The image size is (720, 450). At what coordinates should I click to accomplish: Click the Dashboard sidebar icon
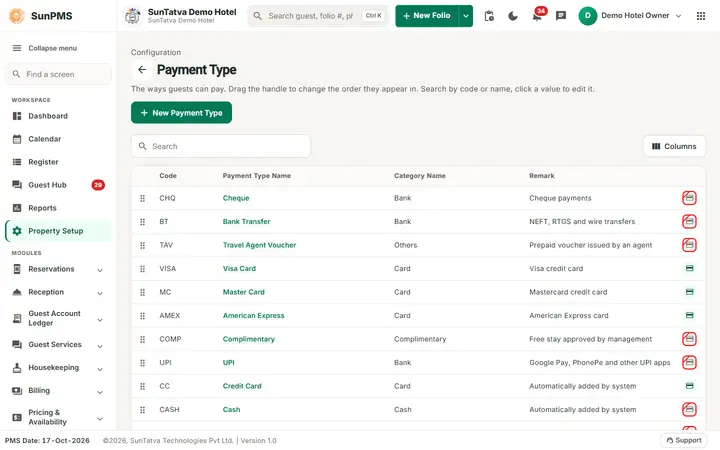[17, 116]
